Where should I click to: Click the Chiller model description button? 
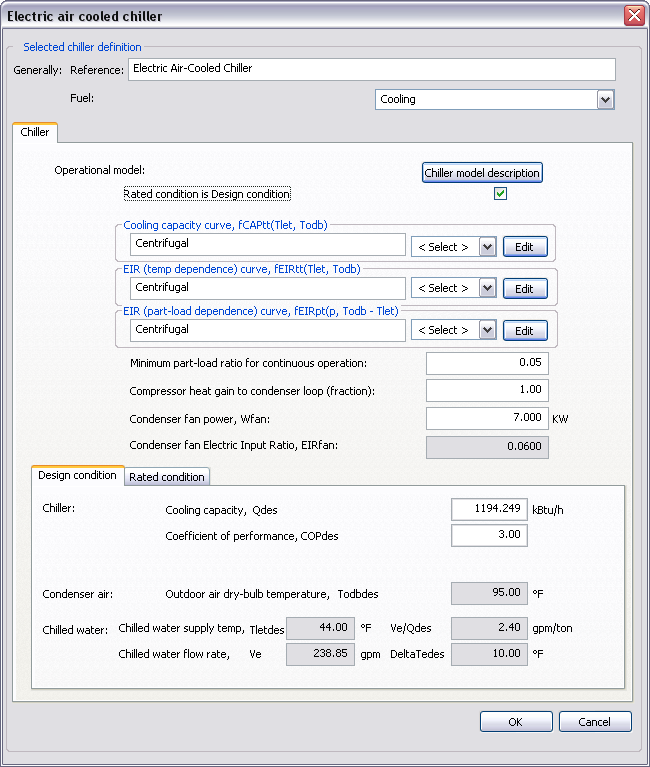[x=482, y=173]
